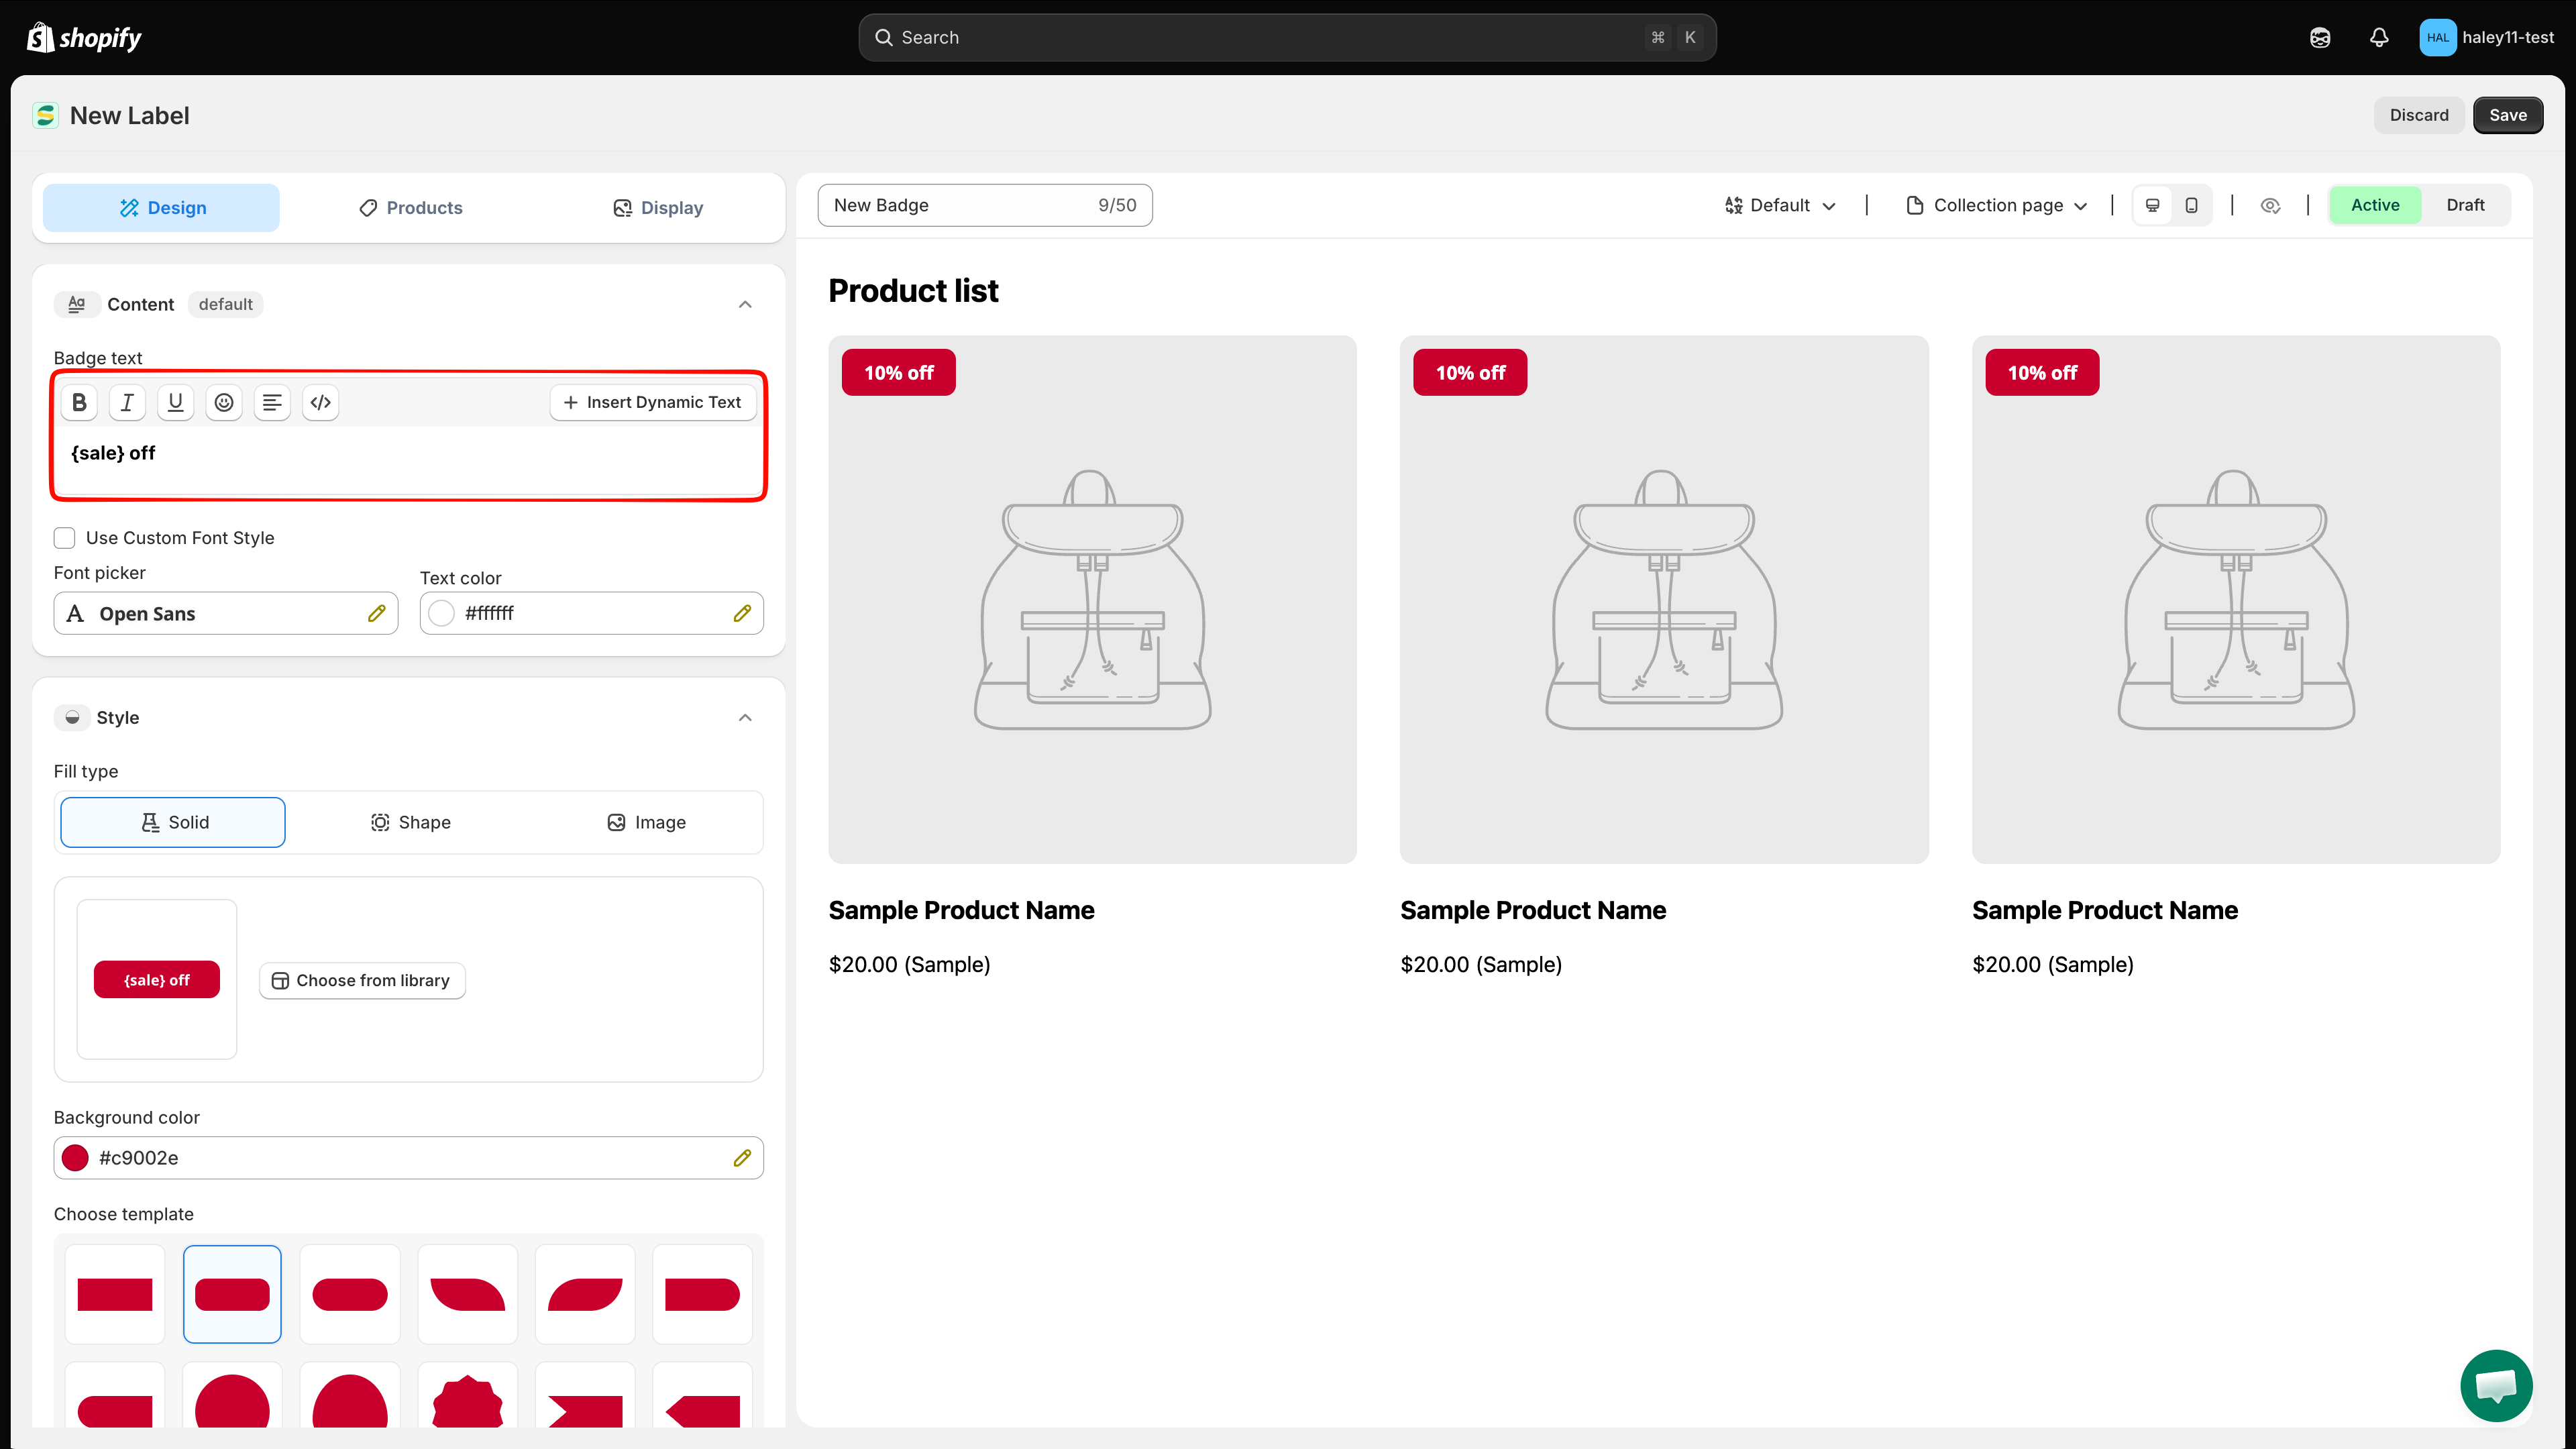2576x1449 pixels.
Task: Select the circle badge template
Action: point(232,1397)
